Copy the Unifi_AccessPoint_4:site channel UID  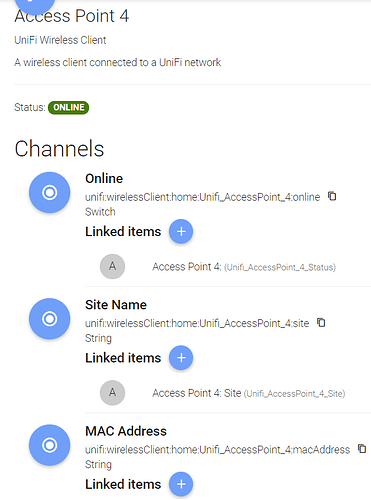pos(321,322)
